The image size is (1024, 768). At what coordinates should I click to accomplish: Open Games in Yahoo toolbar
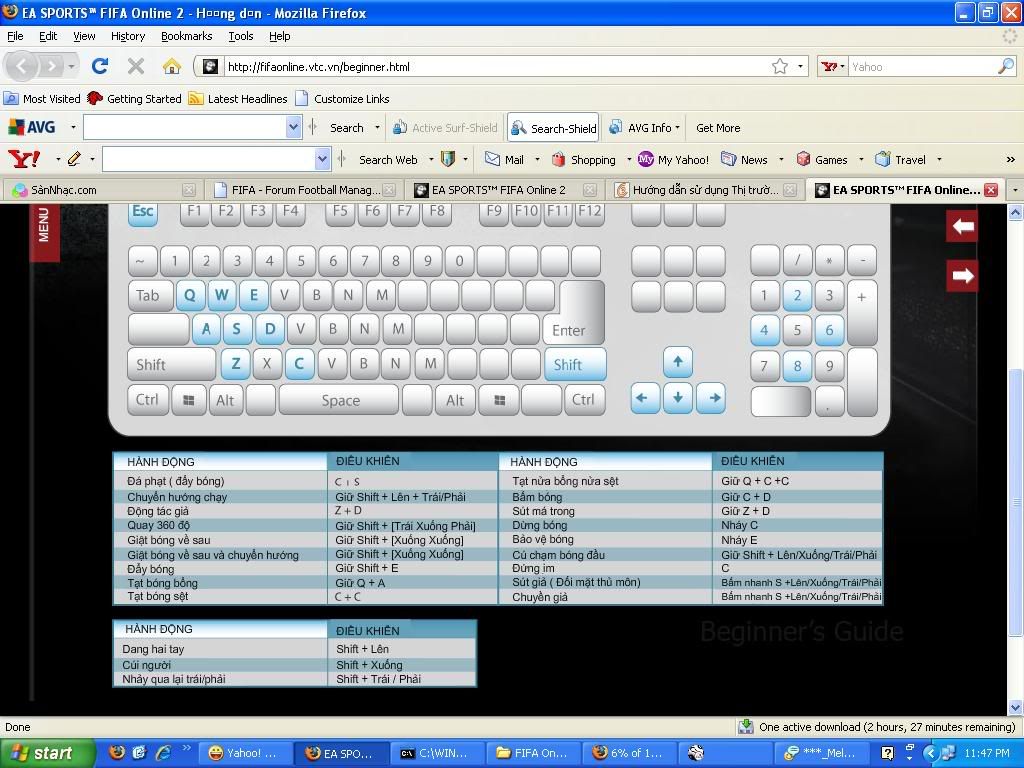(x=822, y=159)
